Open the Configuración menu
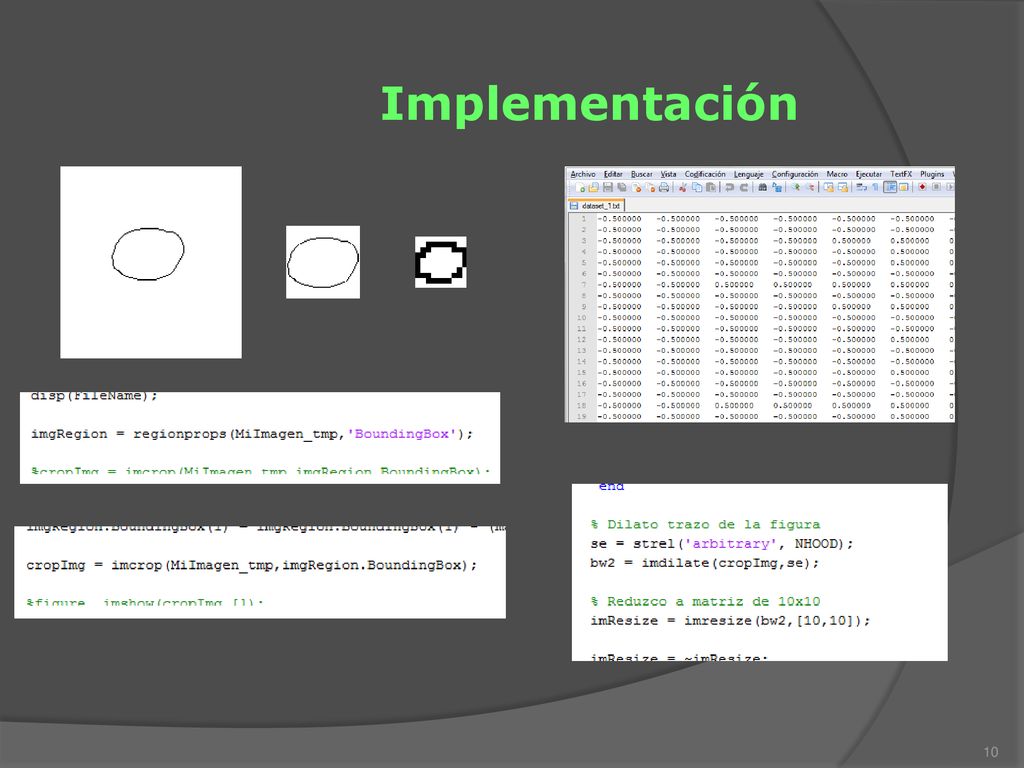 pyautogui.click(x=795, y=174)
